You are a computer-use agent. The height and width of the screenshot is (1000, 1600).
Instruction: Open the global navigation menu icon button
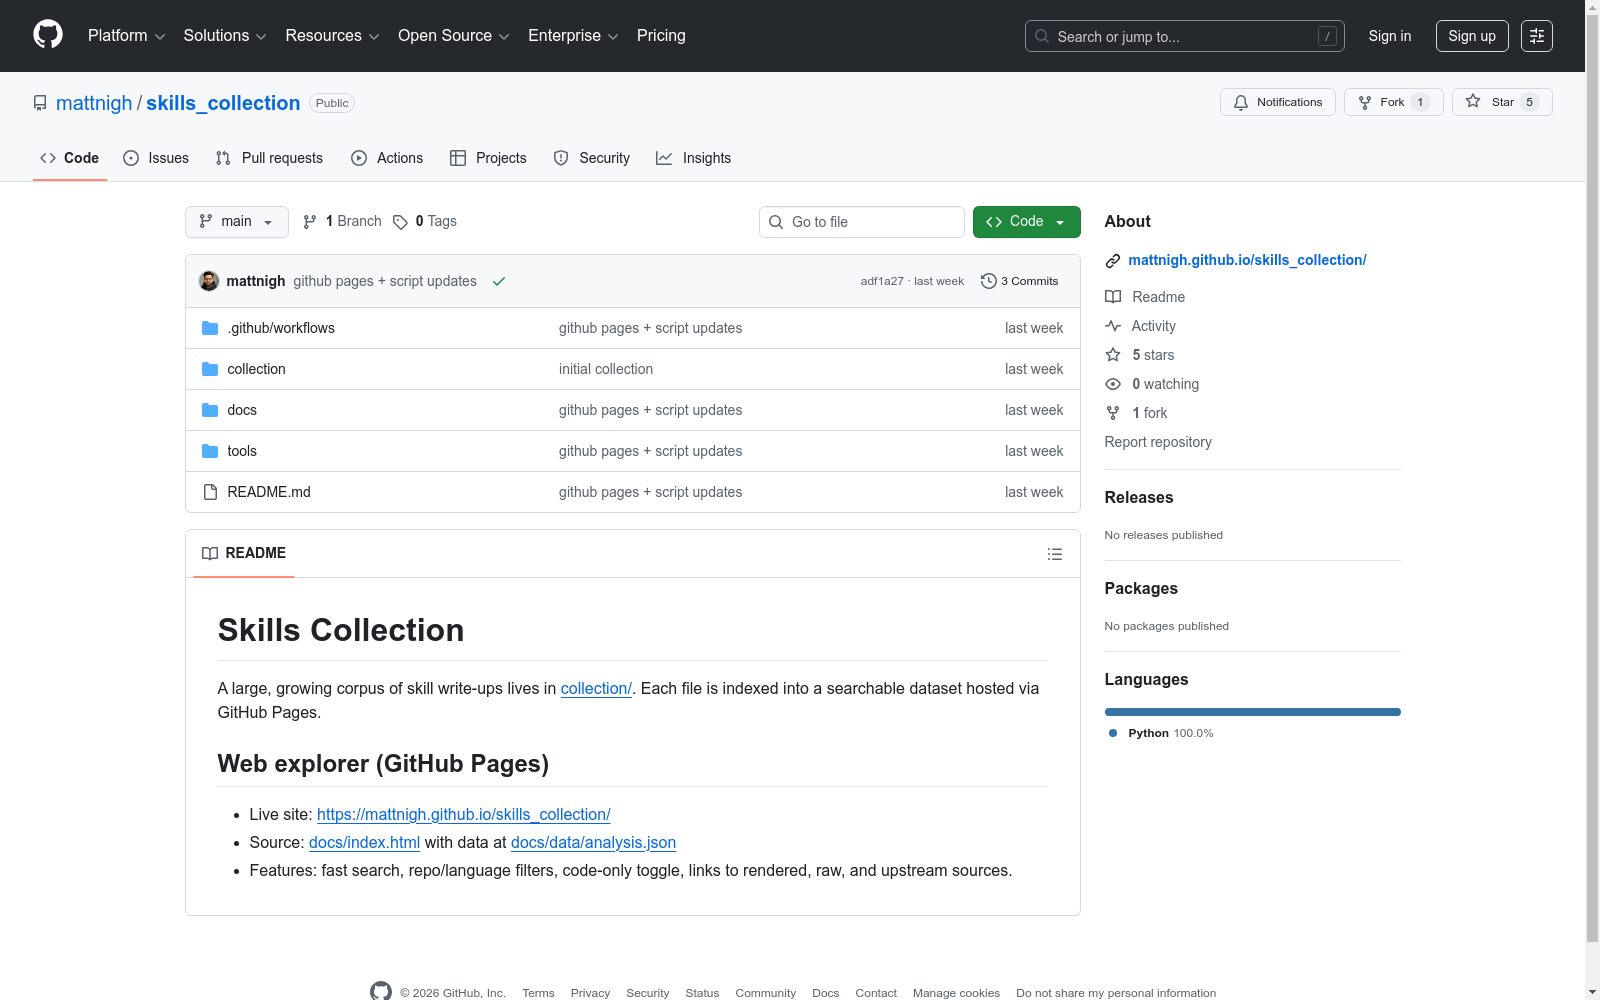tap(1537, 36)
